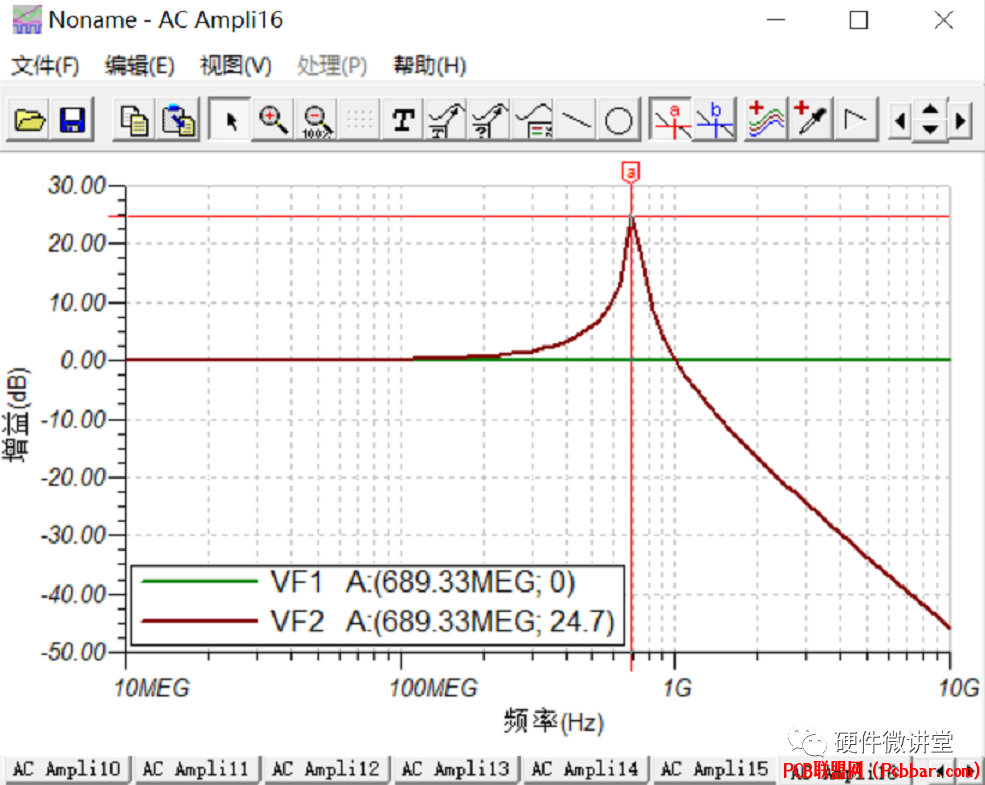The width and height of the screenshot is (985, 785).
Task: Click the 1G x-axis label
Action: pyautogui.click(x=677, y=688)
